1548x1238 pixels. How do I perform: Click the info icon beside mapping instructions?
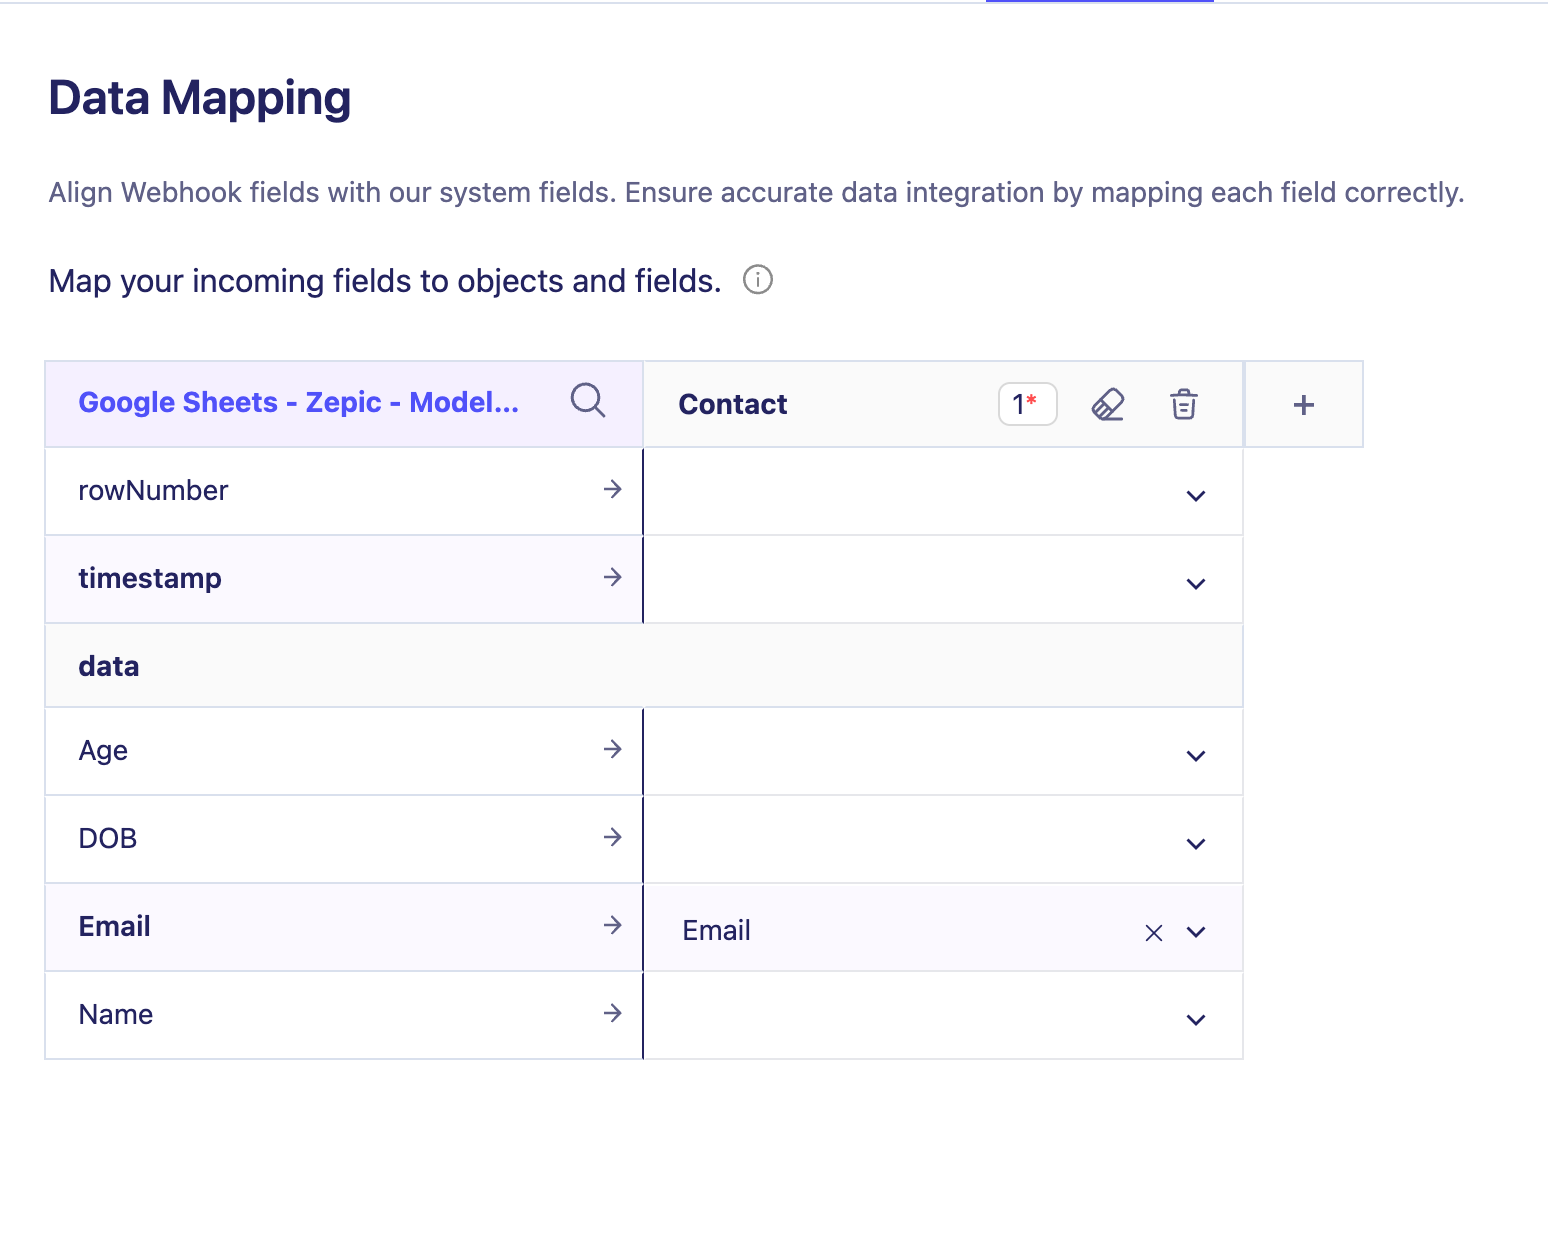pos(758,280)
